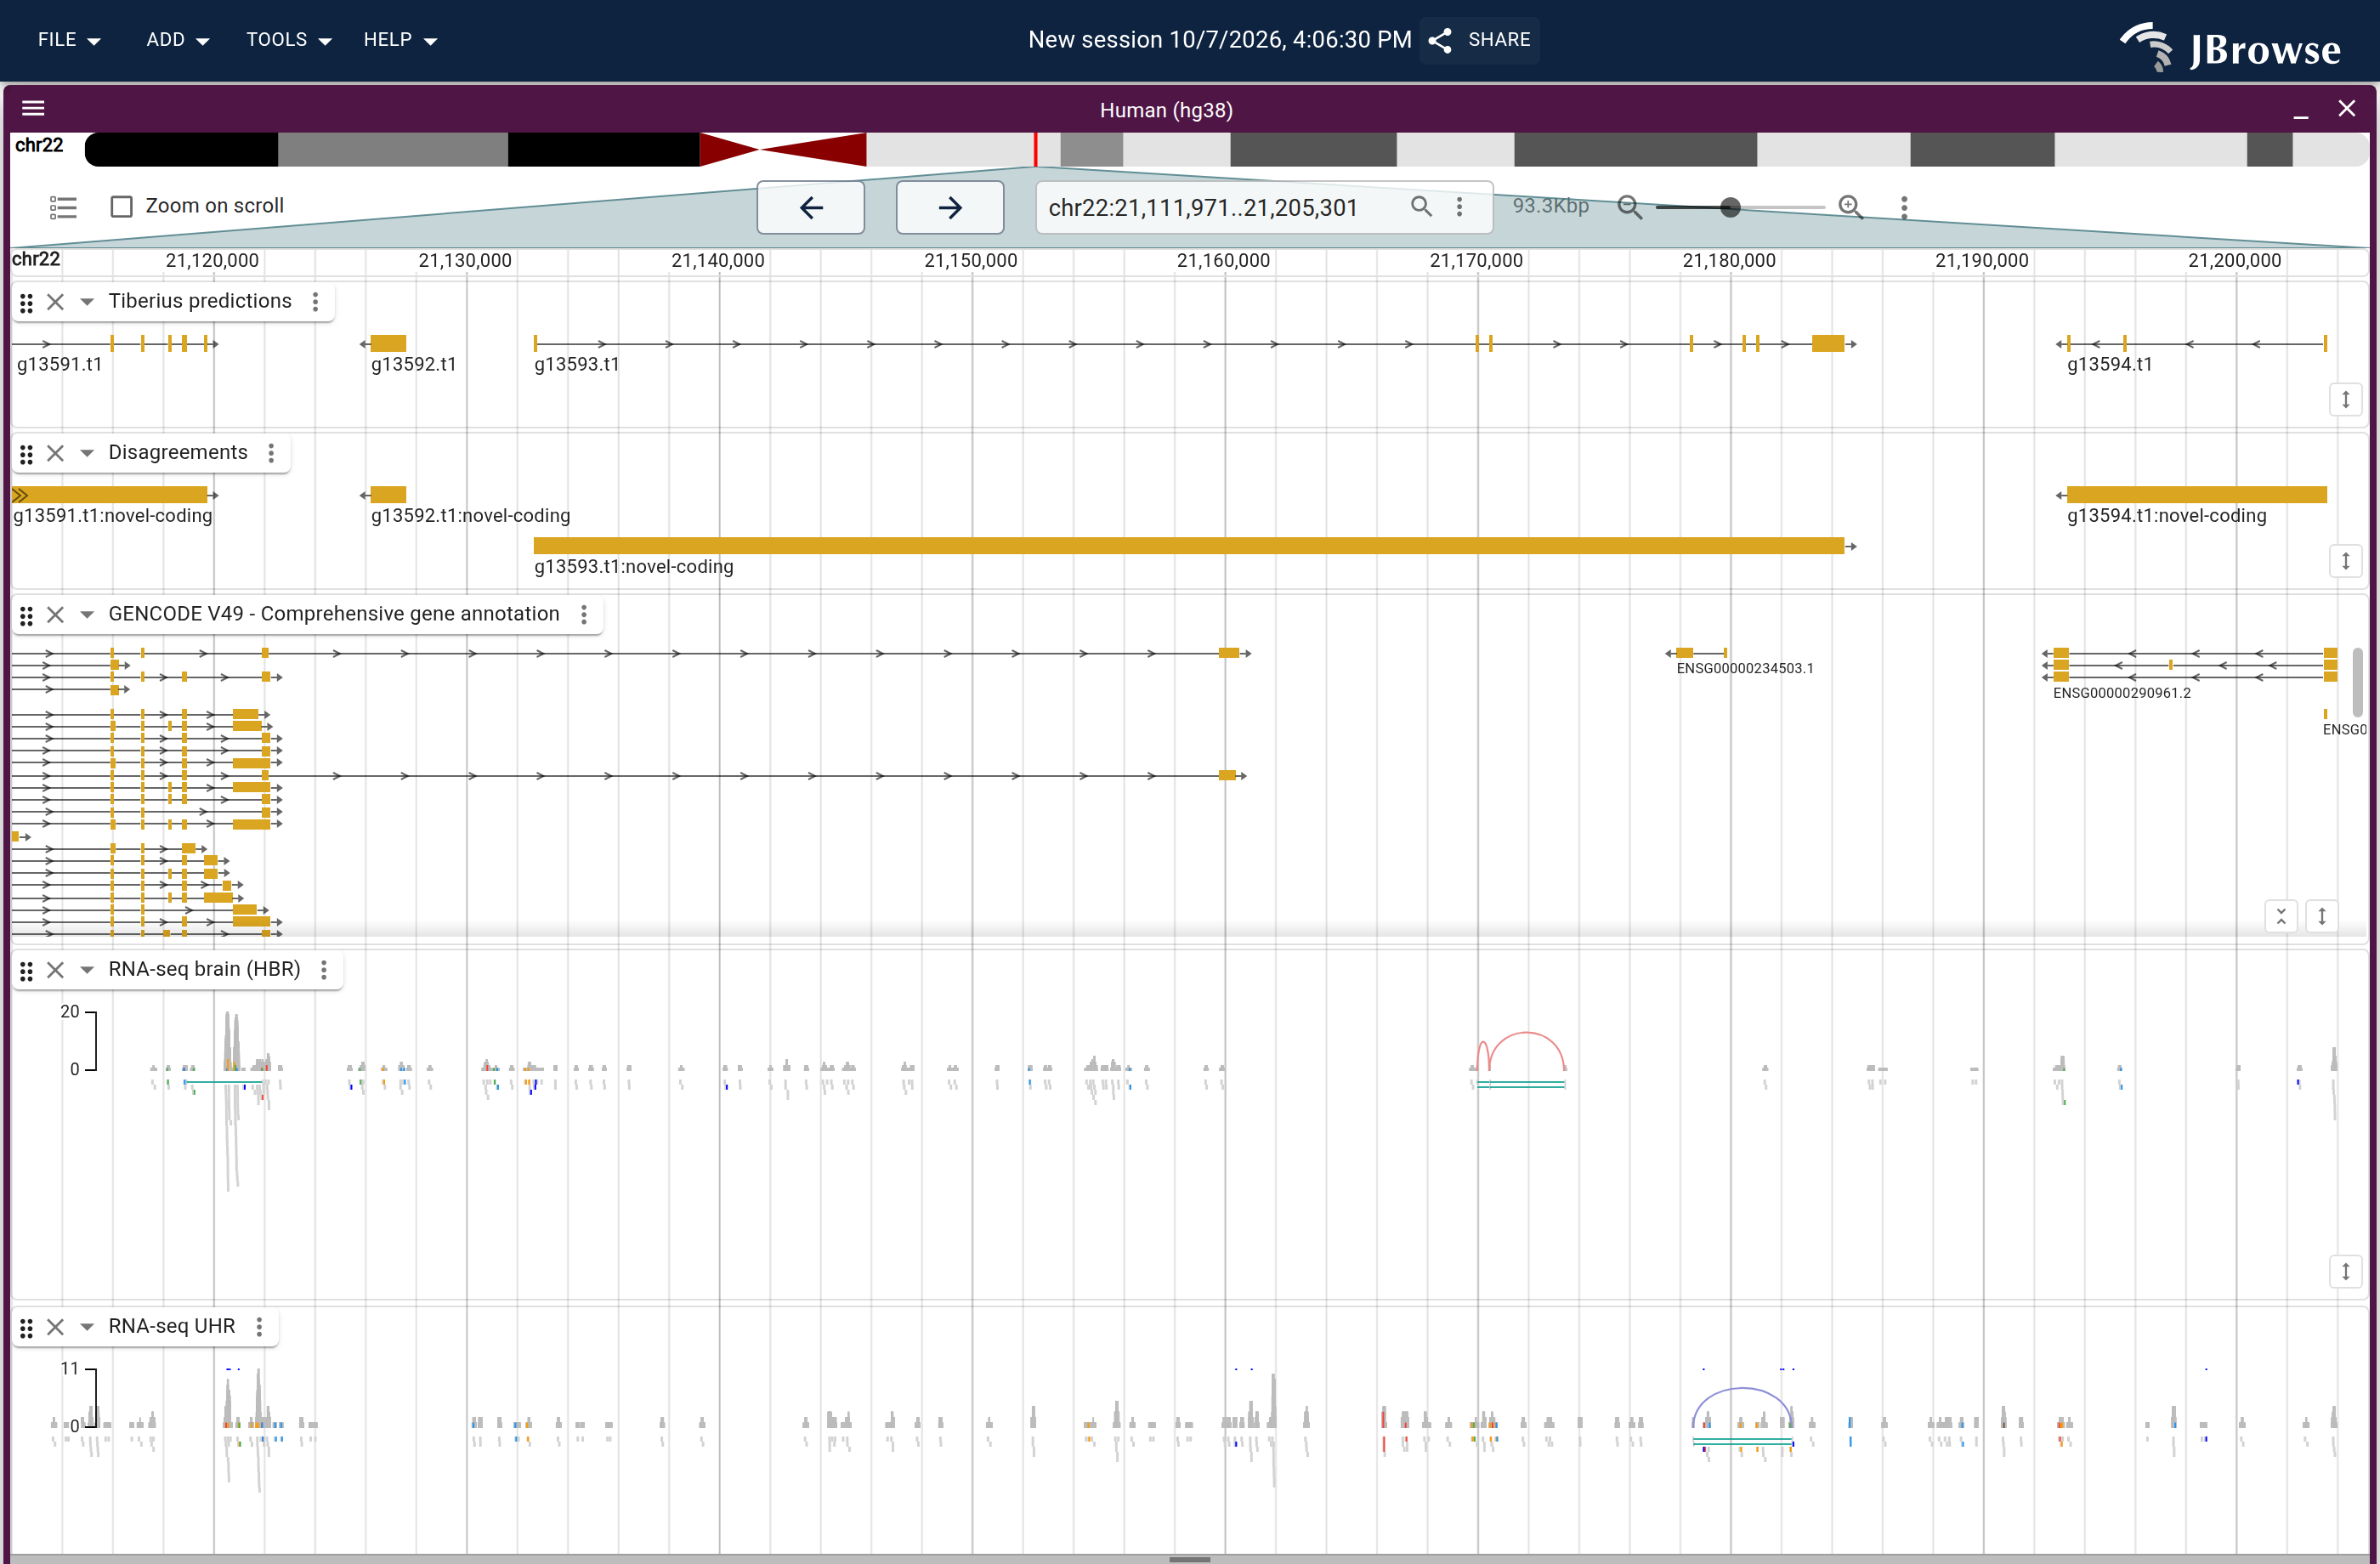Open Disagreements track three-dot menu
The width and height of the screenshot is (2380, 1564).
(x=271, y=453)
